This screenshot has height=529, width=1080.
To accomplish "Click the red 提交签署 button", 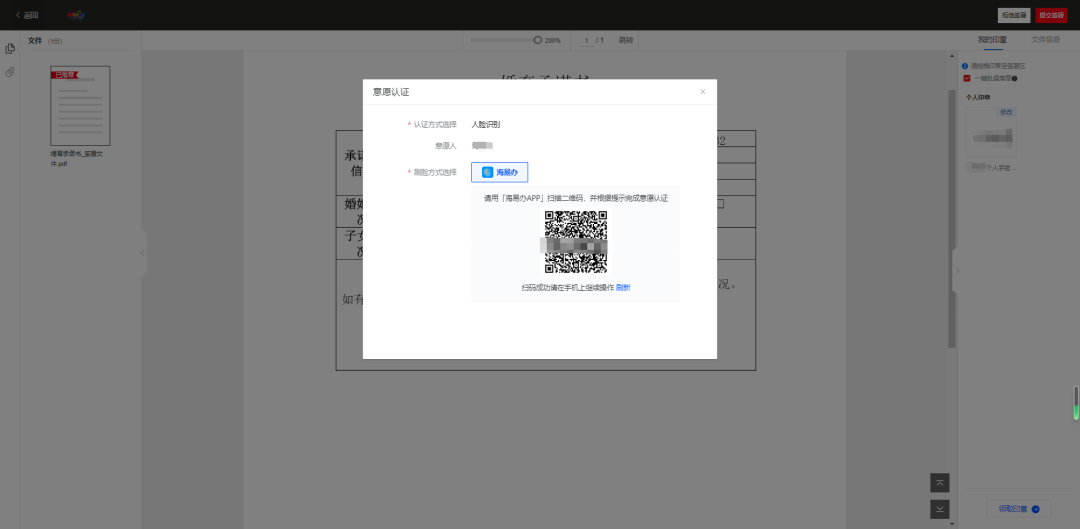I will pyautogui.click(x=1052, y=15).
